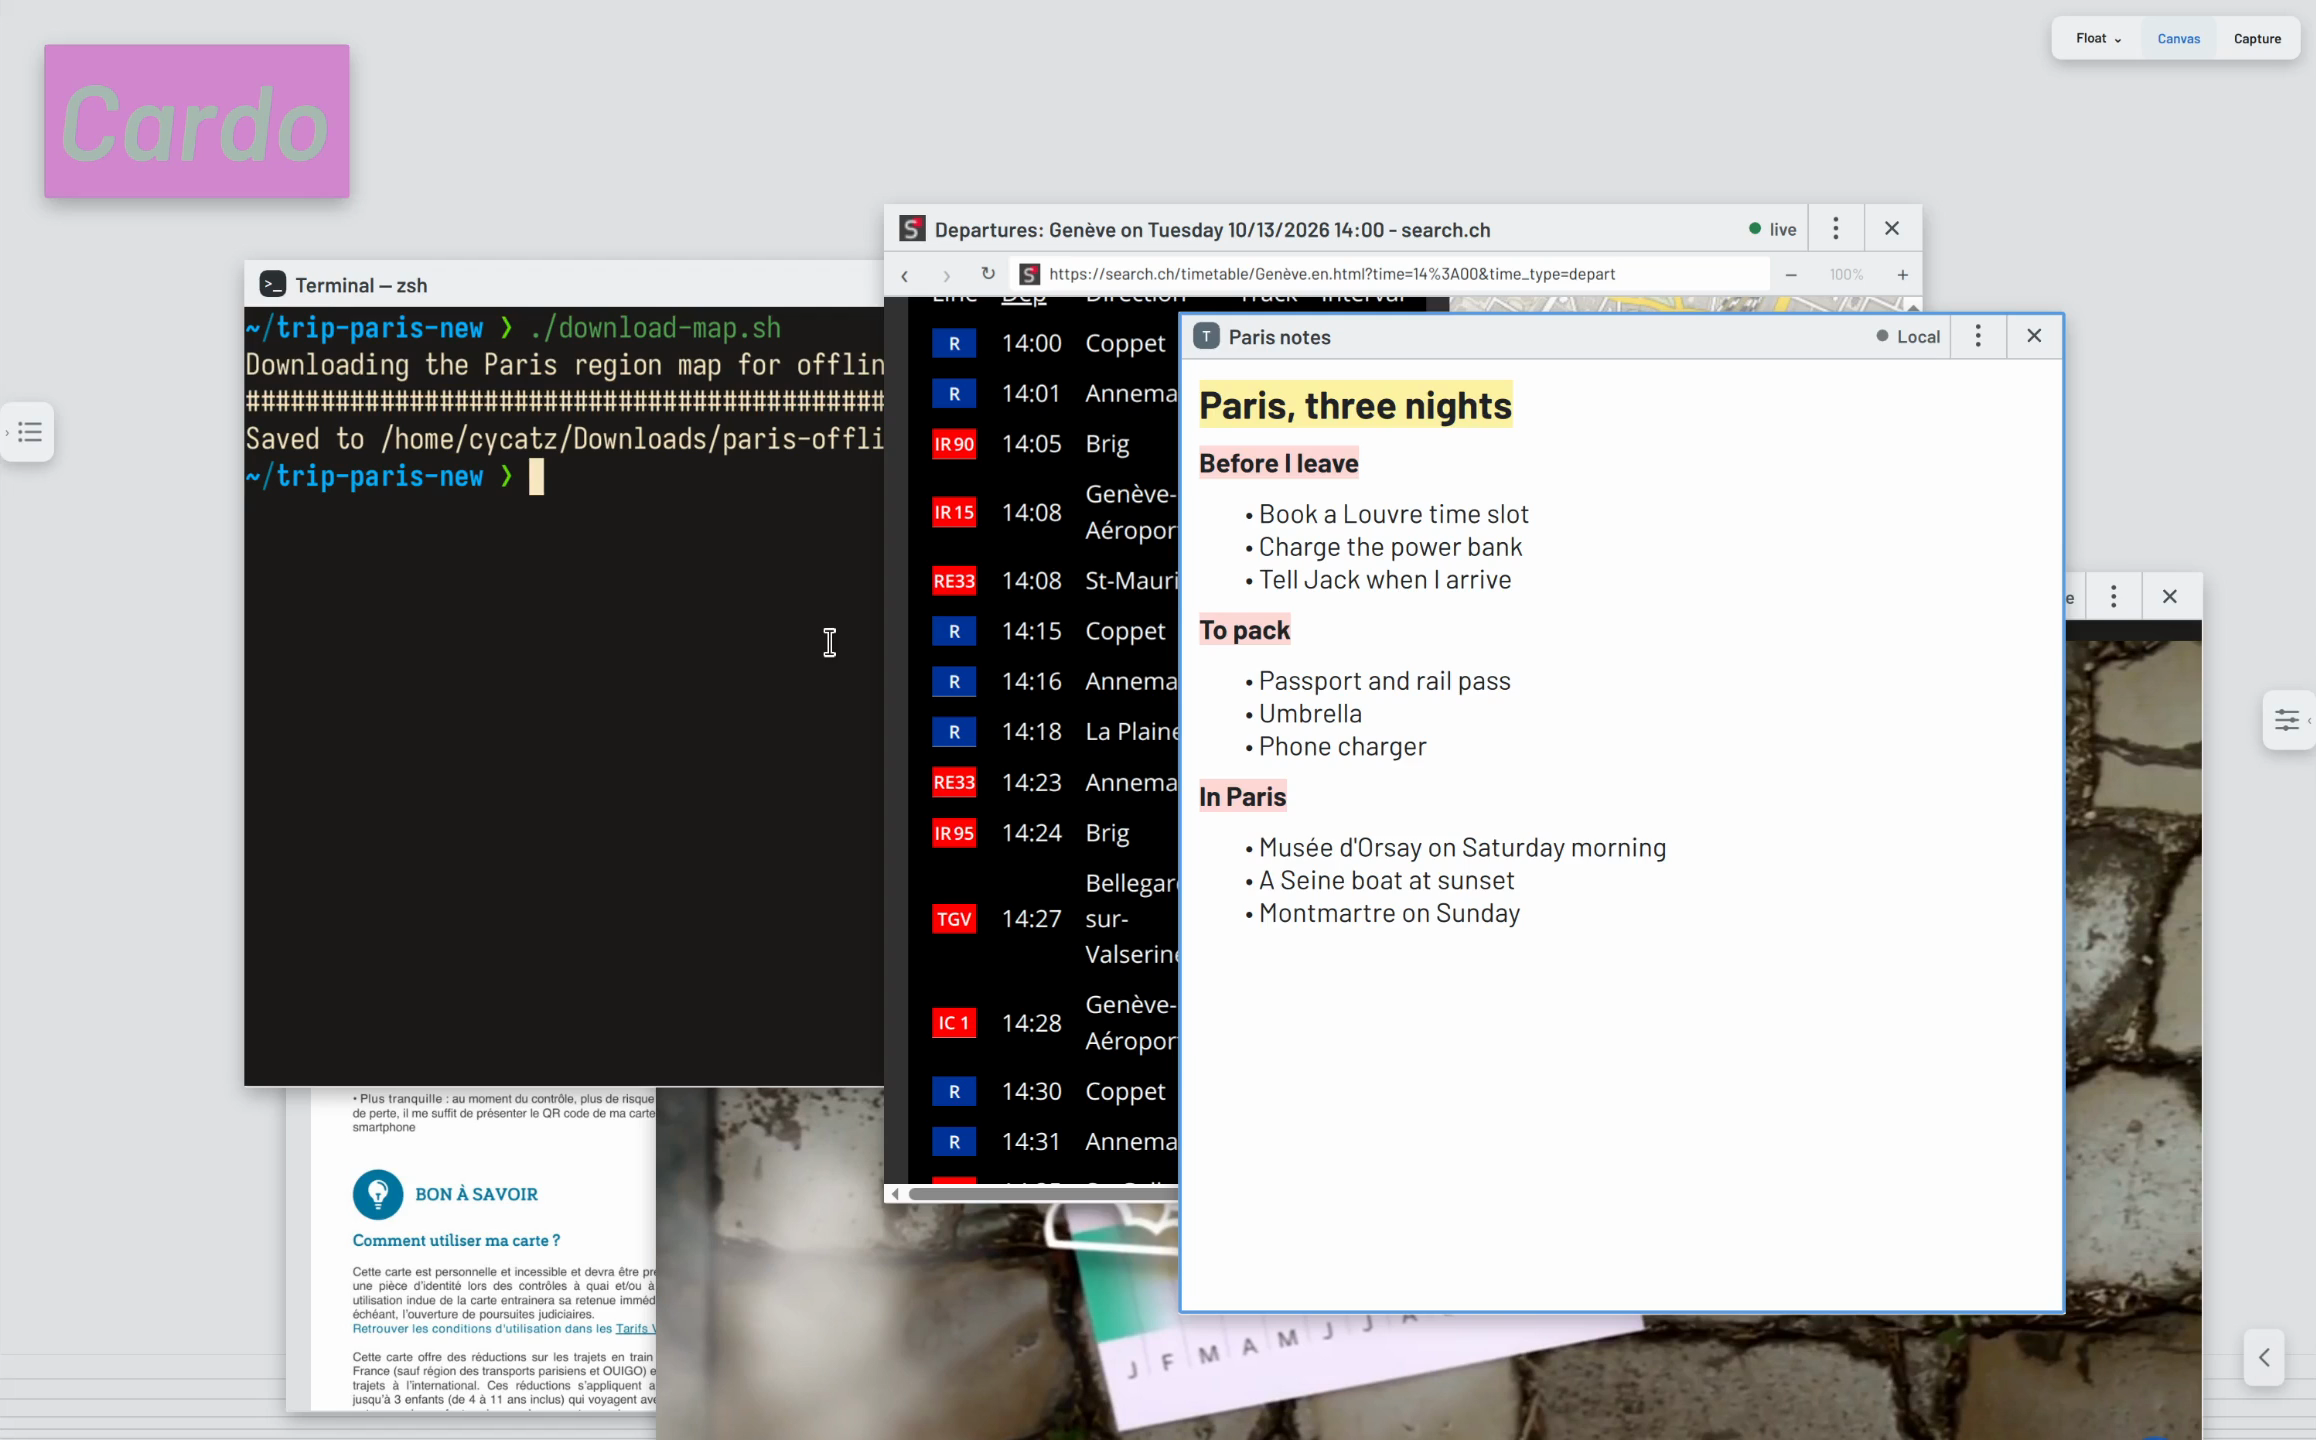Open the outline list panel on left edge
The width and height of the screenshot is (2316, 1440).
click(29, 432)
